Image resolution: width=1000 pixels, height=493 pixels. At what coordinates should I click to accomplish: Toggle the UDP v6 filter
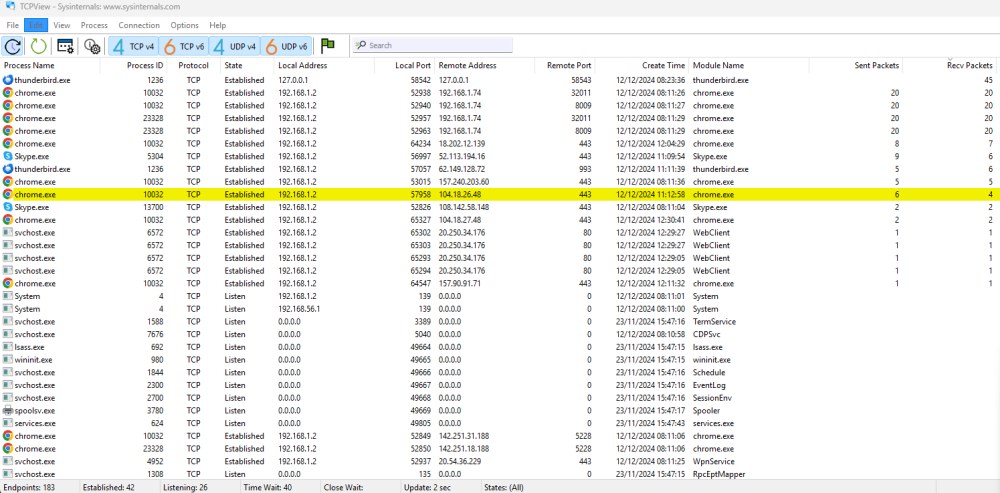pos(286,46)
